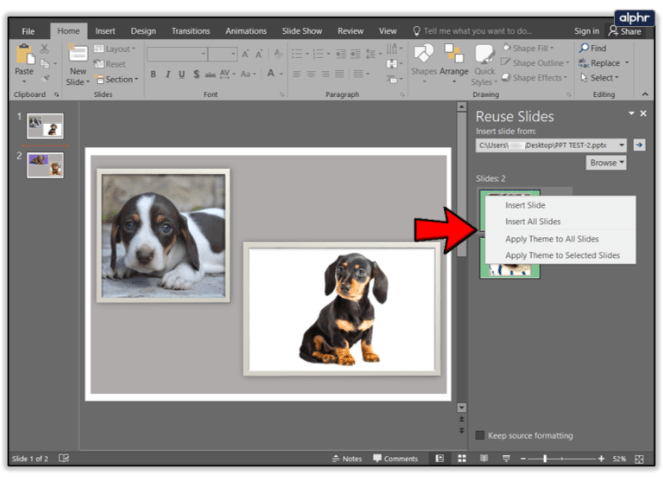This screenshot has height=481, width=663.
Task: Enable Keep source formatting checkbox
Action: coord(480,435)
